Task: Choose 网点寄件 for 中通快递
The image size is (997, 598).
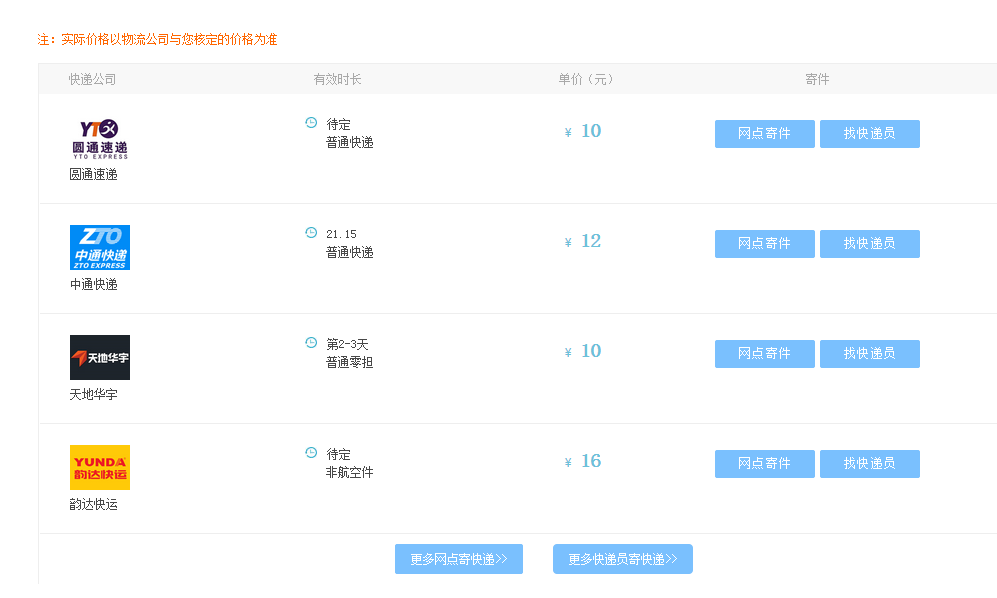Action: point(764,244)
